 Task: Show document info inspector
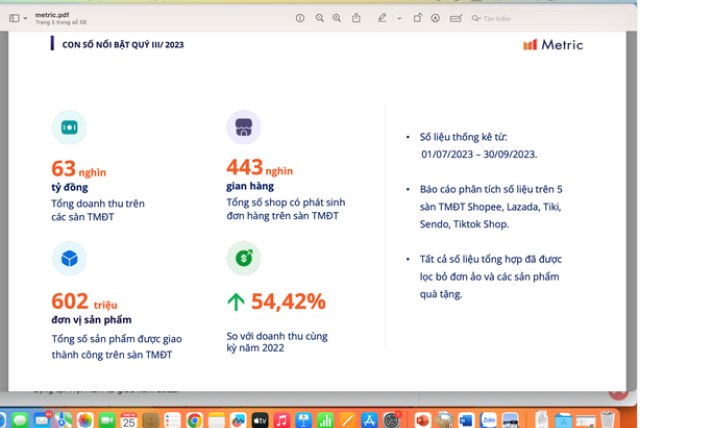[300, 18]
